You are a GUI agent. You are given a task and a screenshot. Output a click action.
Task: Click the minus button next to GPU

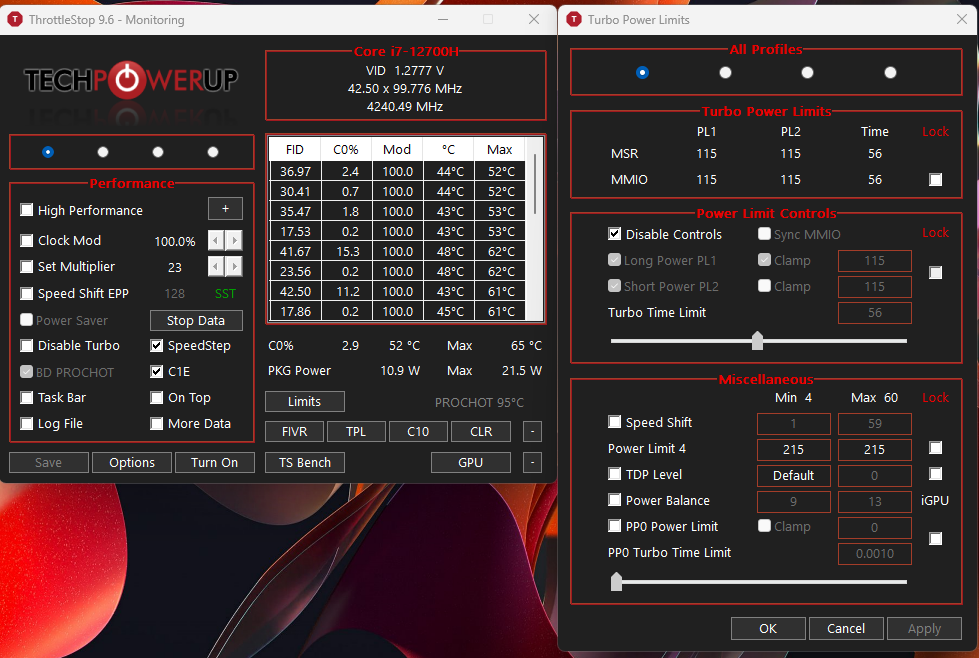tap(532, 463)
